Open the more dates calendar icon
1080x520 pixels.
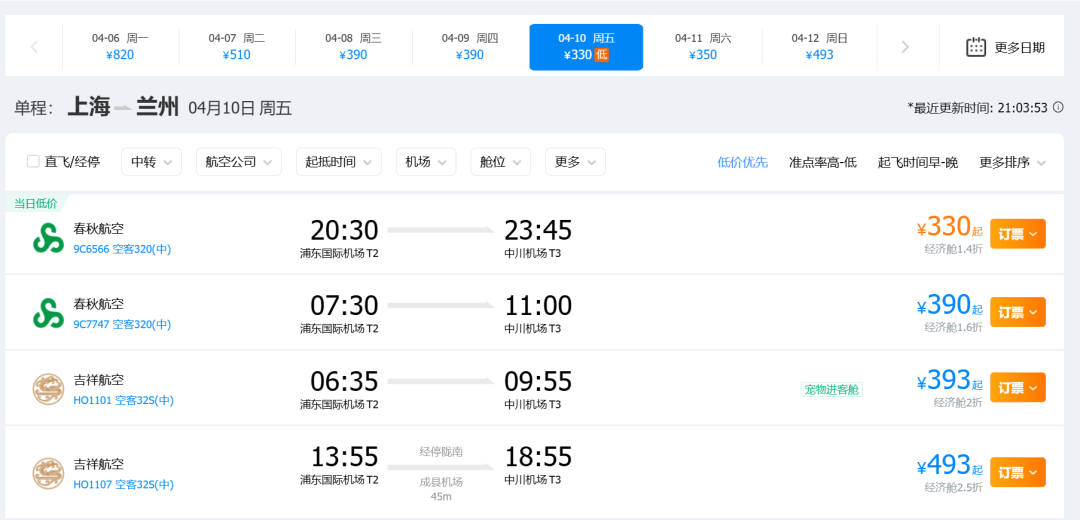(x=976, y=47)
